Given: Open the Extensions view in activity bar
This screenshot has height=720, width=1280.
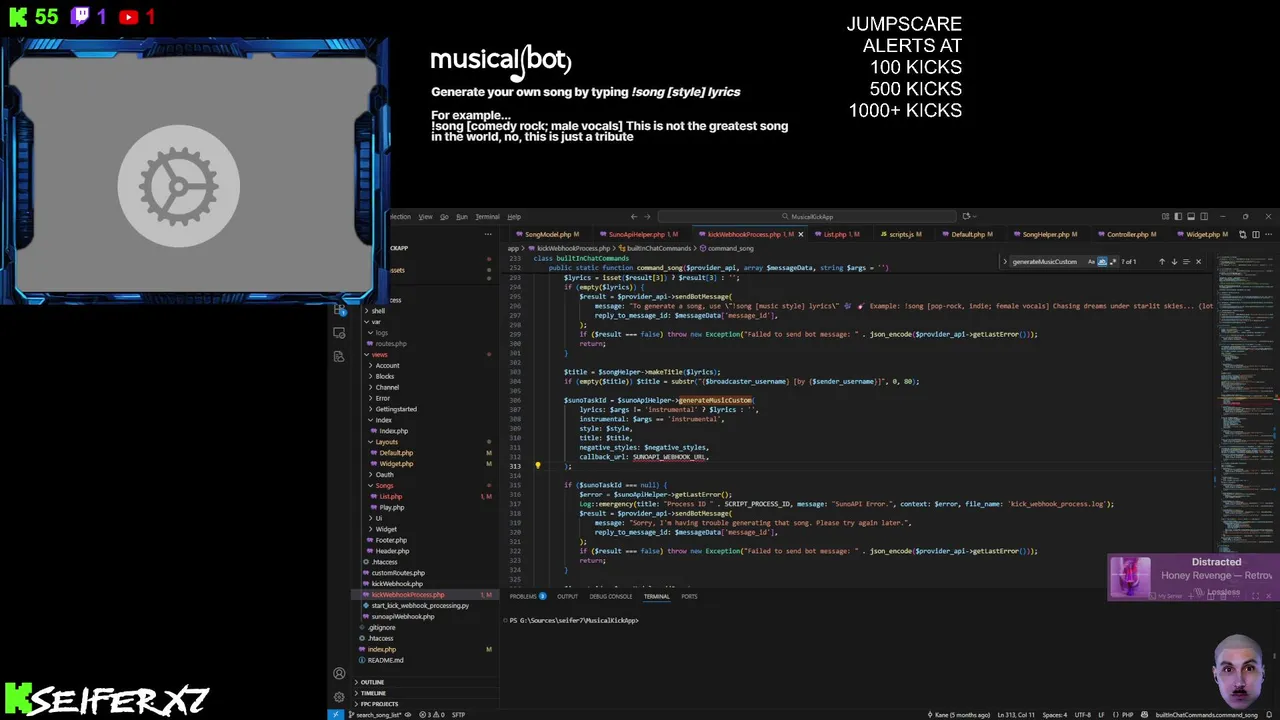Looking at the screenshot, I should [339, 309].
